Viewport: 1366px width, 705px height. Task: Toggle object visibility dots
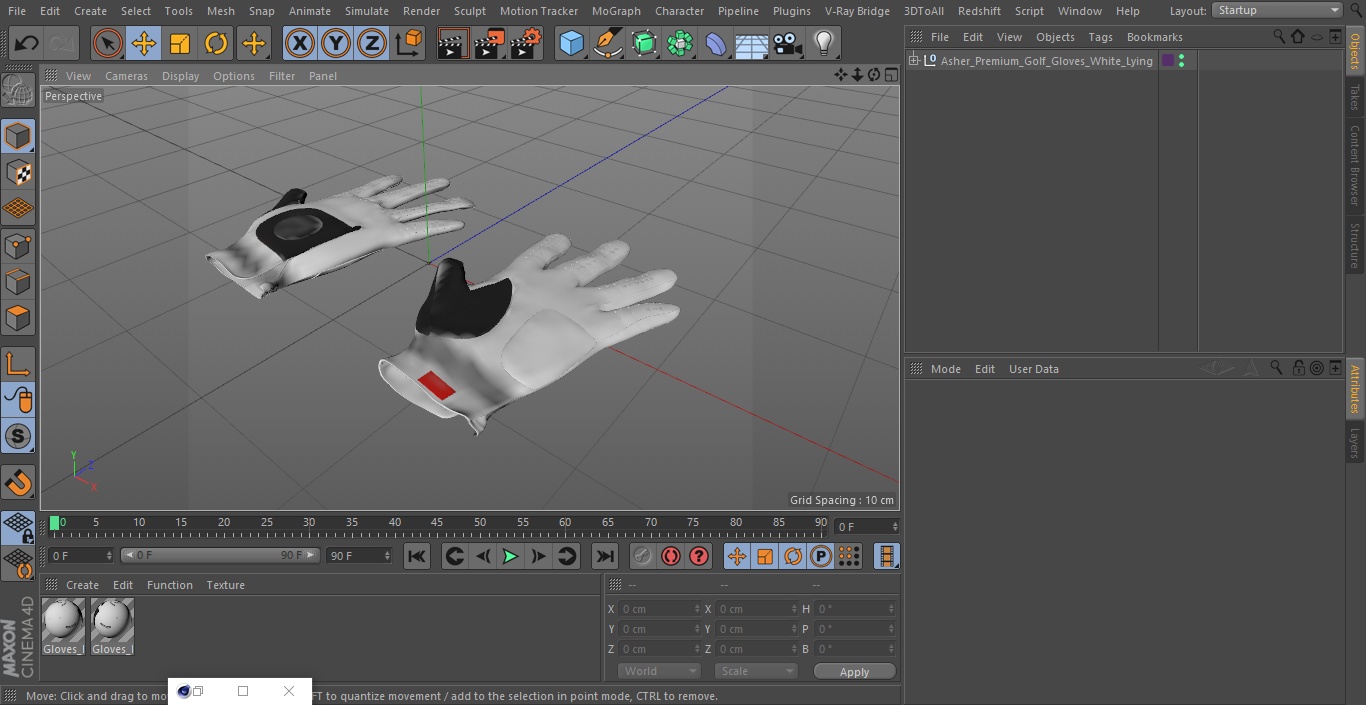click(1181, 61)
